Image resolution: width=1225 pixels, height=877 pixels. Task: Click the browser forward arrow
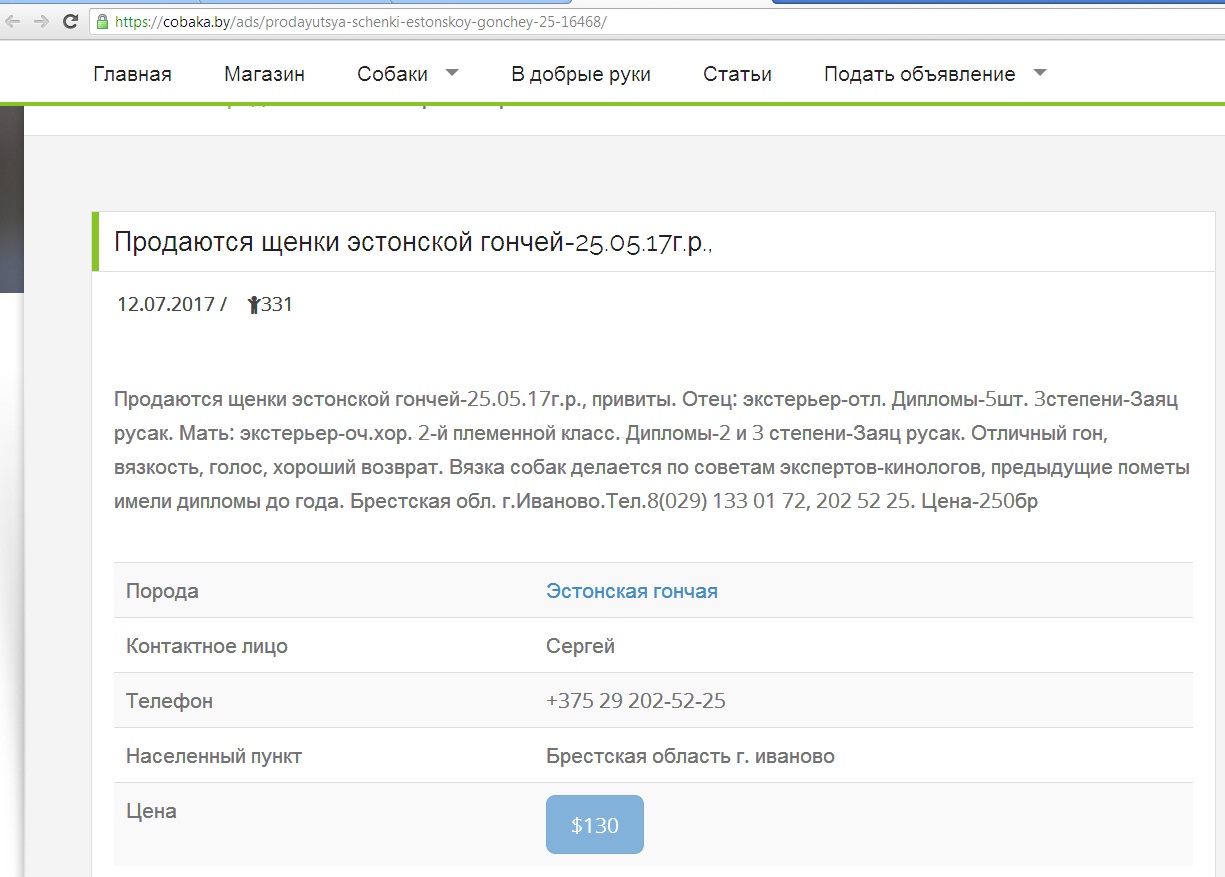[x=42, y=21]
